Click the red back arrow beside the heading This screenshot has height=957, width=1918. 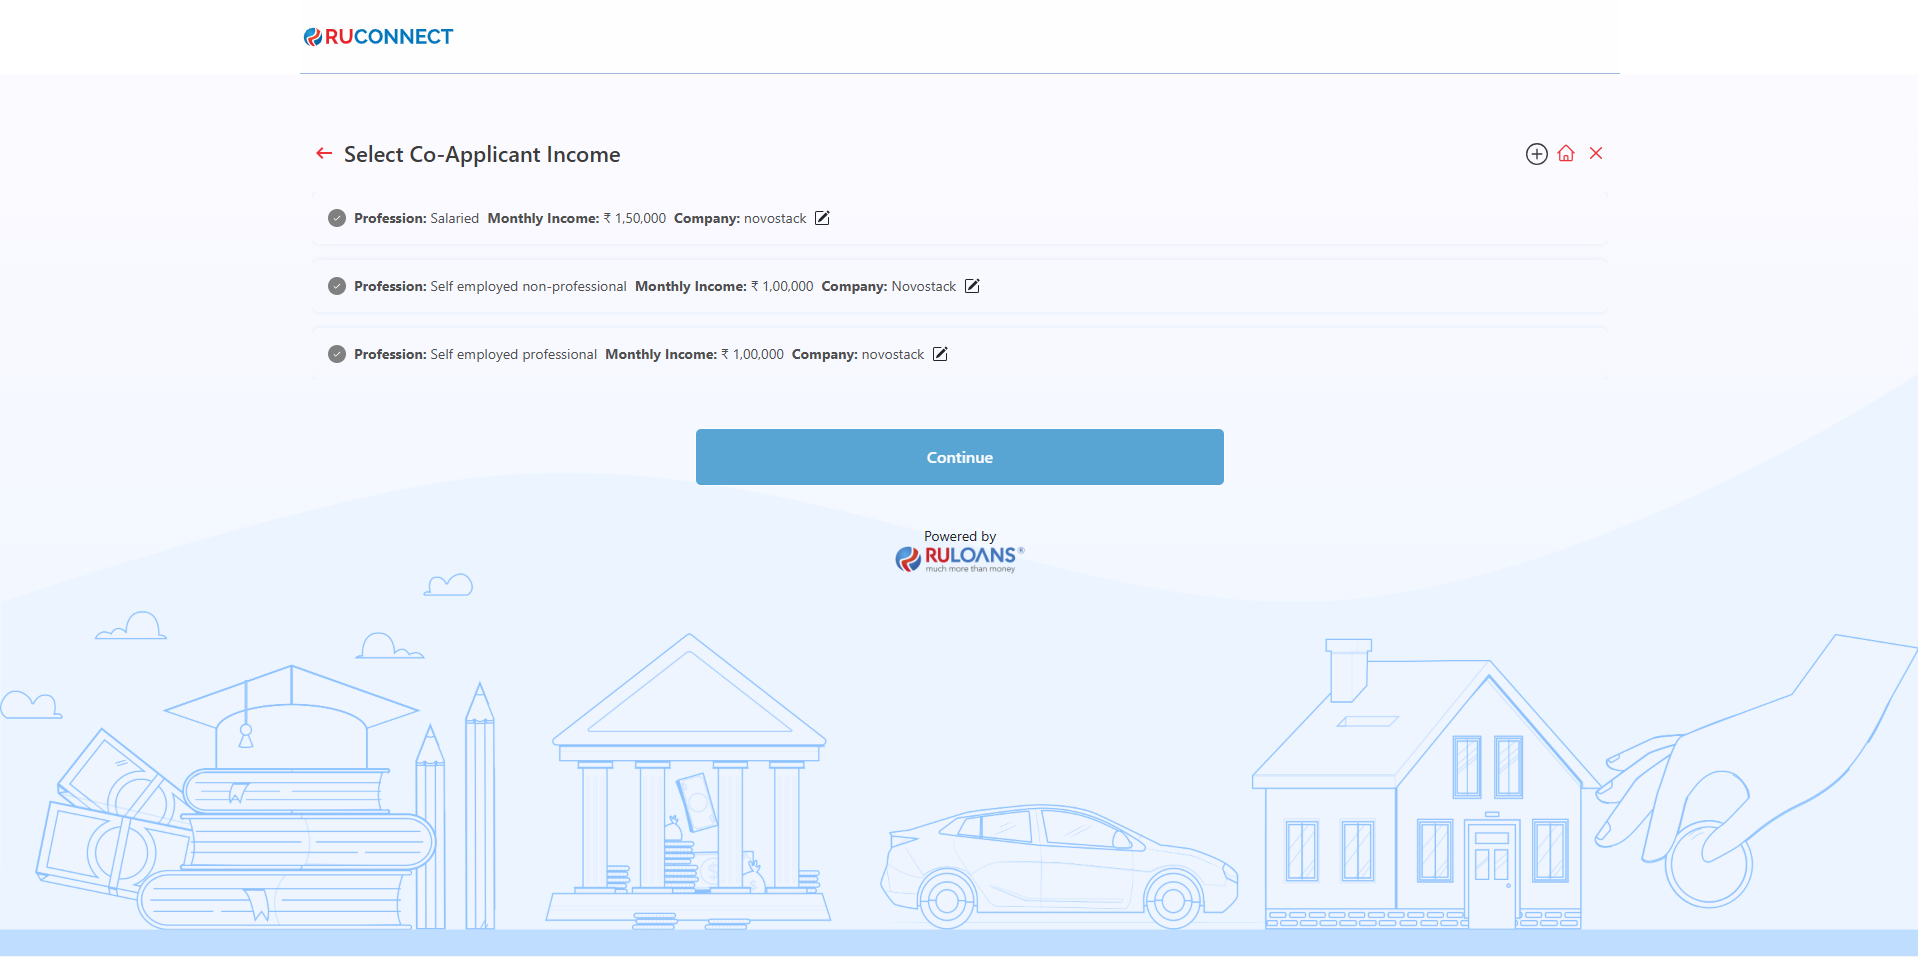(324, 153)
